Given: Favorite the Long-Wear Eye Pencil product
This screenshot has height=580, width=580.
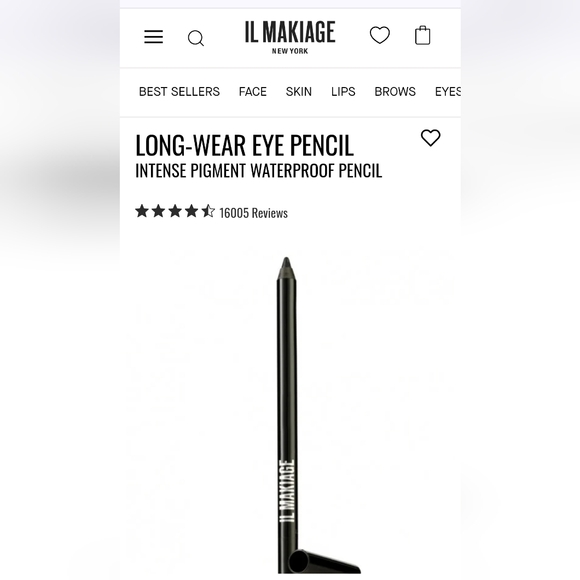Looking at the screenshot, I should [x=431, y=138].
